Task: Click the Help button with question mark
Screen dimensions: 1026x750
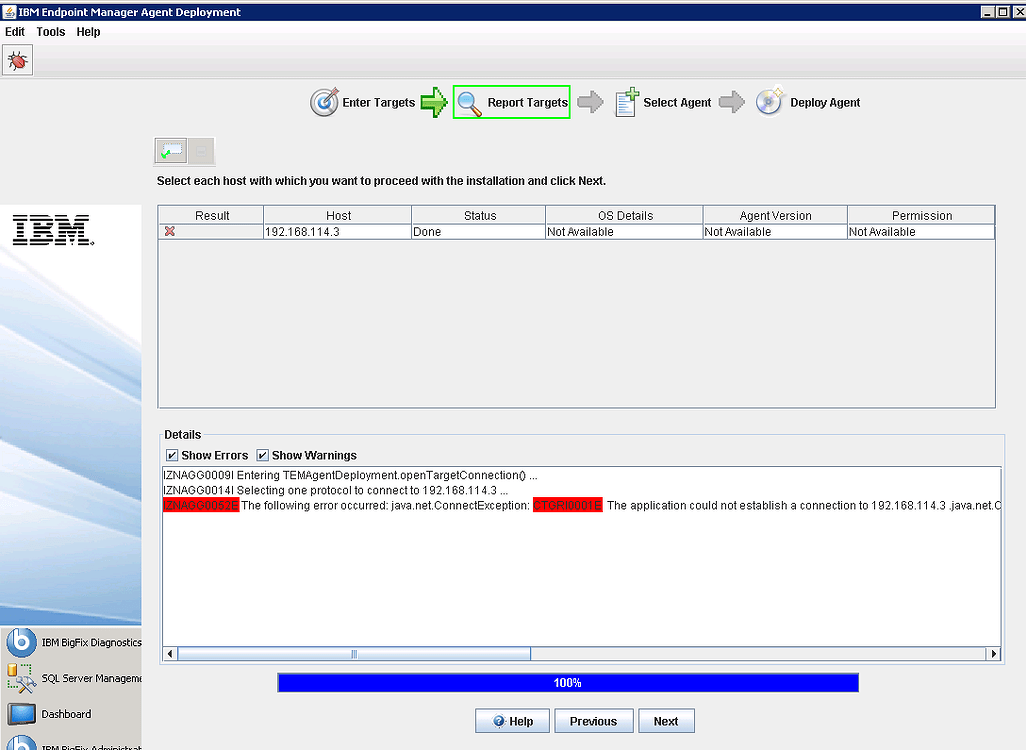Action: 512,721
